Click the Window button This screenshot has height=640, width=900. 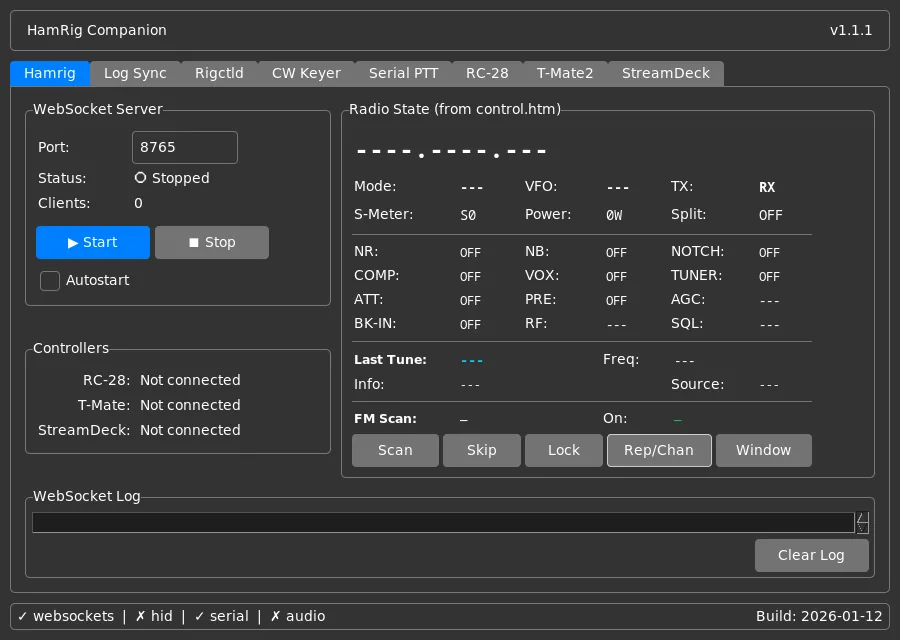pyautogui.click(x=763, y=451)
